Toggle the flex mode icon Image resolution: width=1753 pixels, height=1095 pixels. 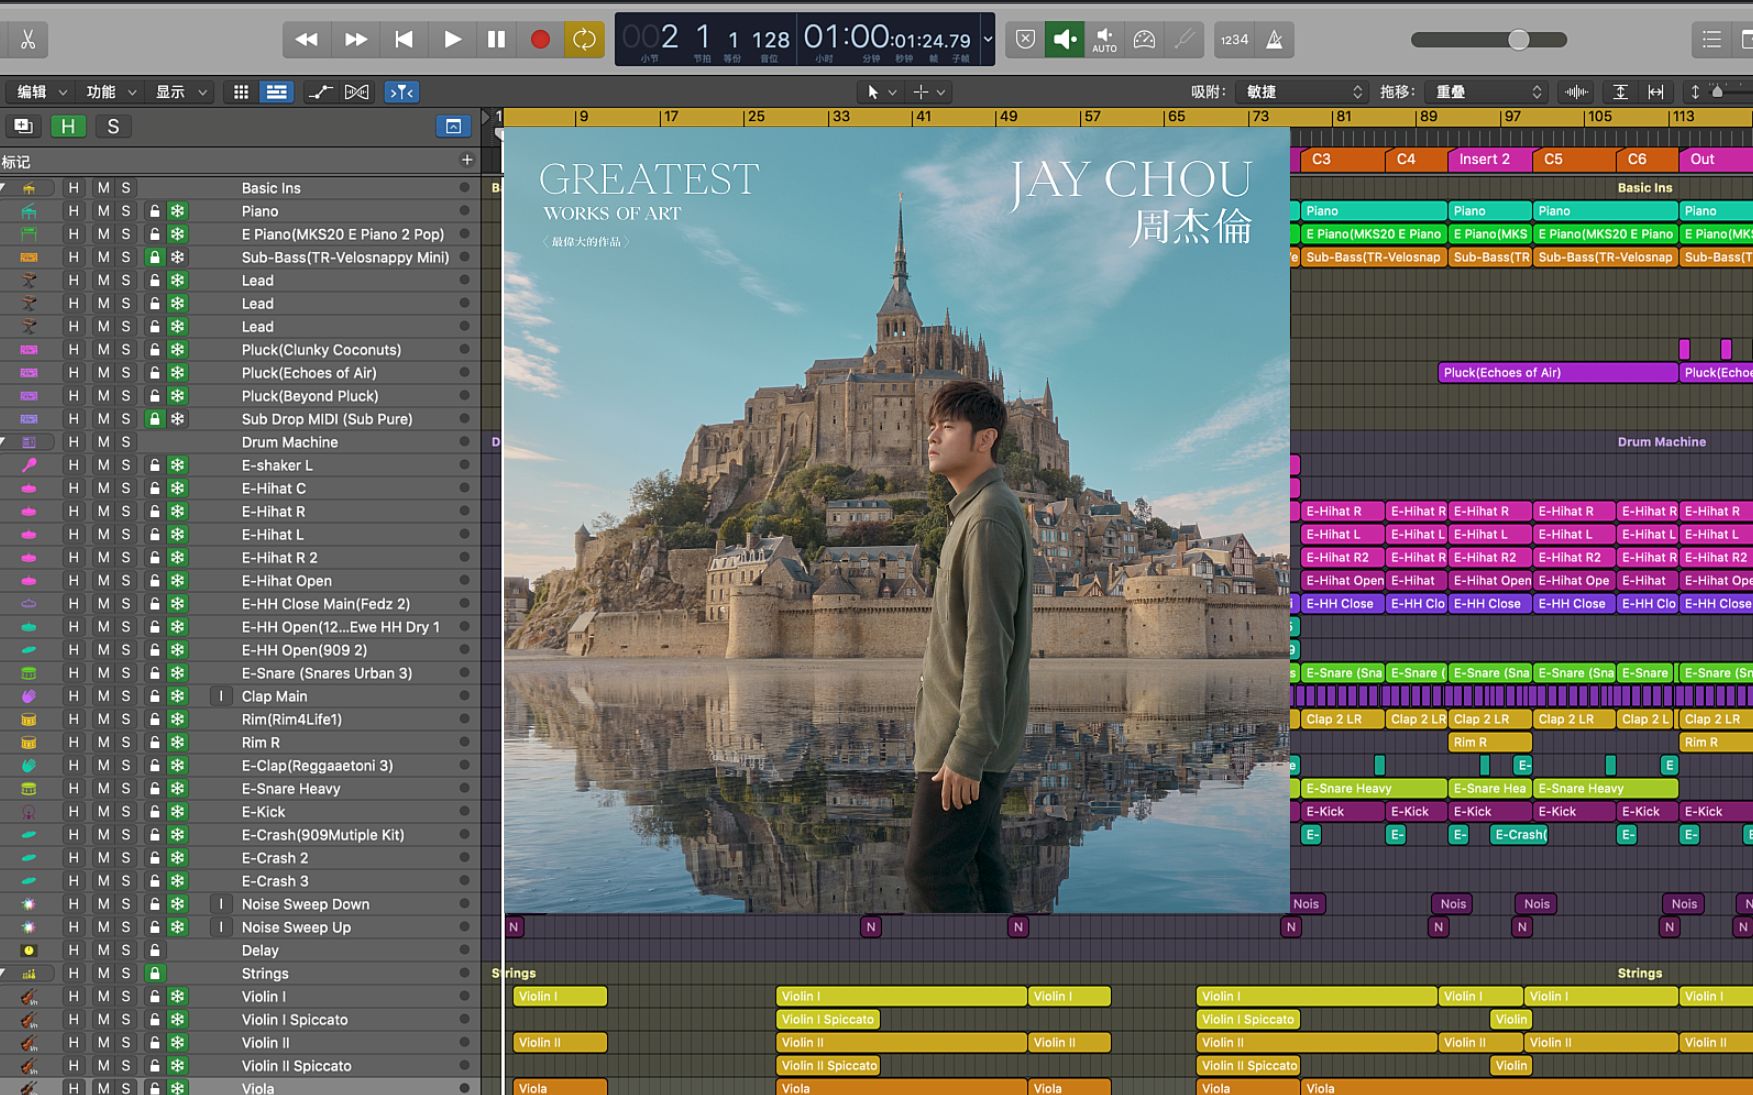click(x=357, y=92)
